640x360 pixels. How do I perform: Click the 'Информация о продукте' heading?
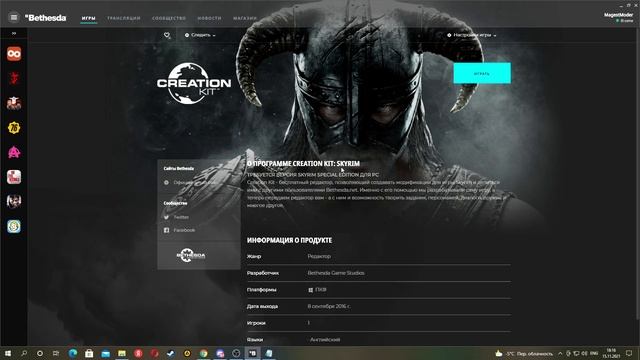289,240
